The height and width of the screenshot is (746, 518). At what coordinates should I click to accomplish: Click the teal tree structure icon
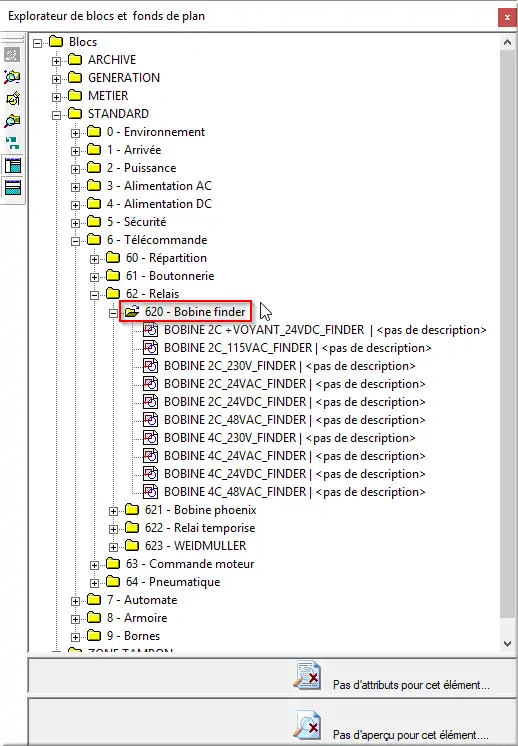[12, 143]
